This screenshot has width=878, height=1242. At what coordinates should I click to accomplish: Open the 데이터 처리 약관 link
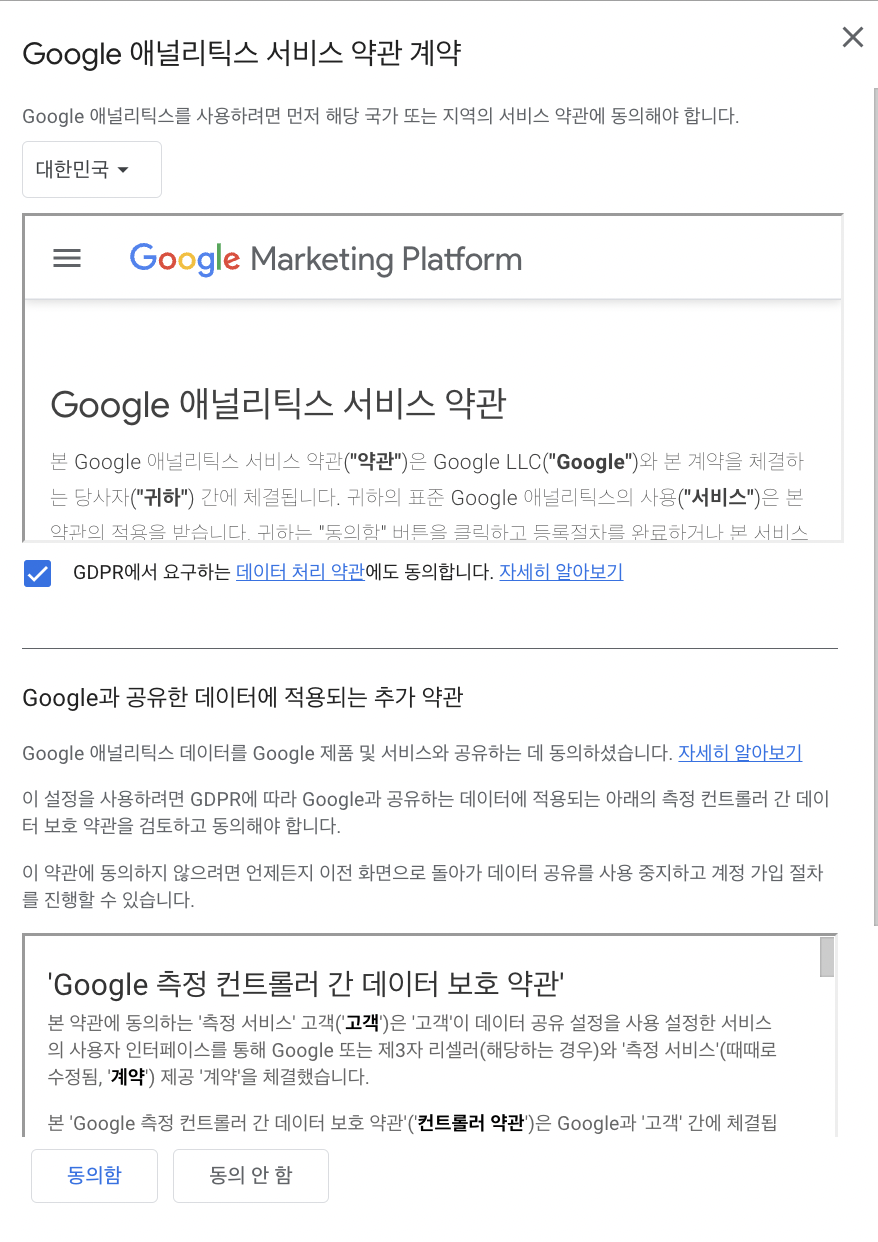pyautogui.click(x=300, y=573)
